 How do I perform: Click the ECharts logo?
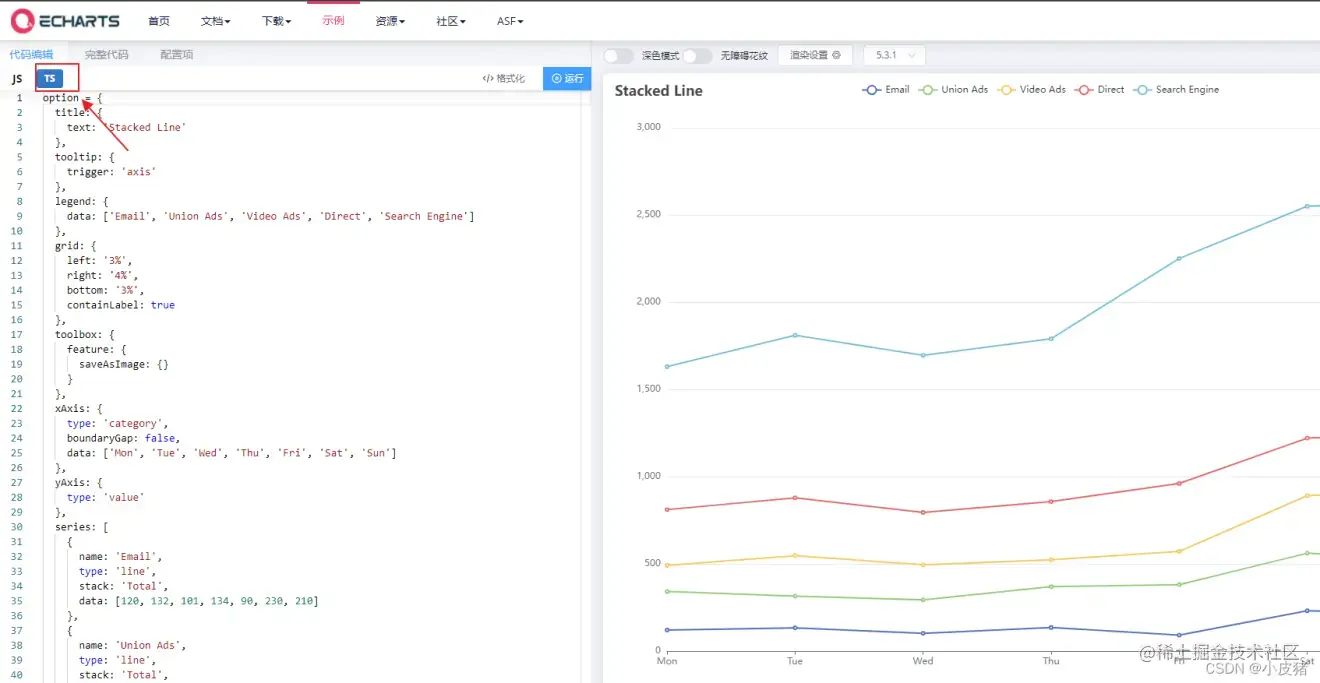pos(65,20)
